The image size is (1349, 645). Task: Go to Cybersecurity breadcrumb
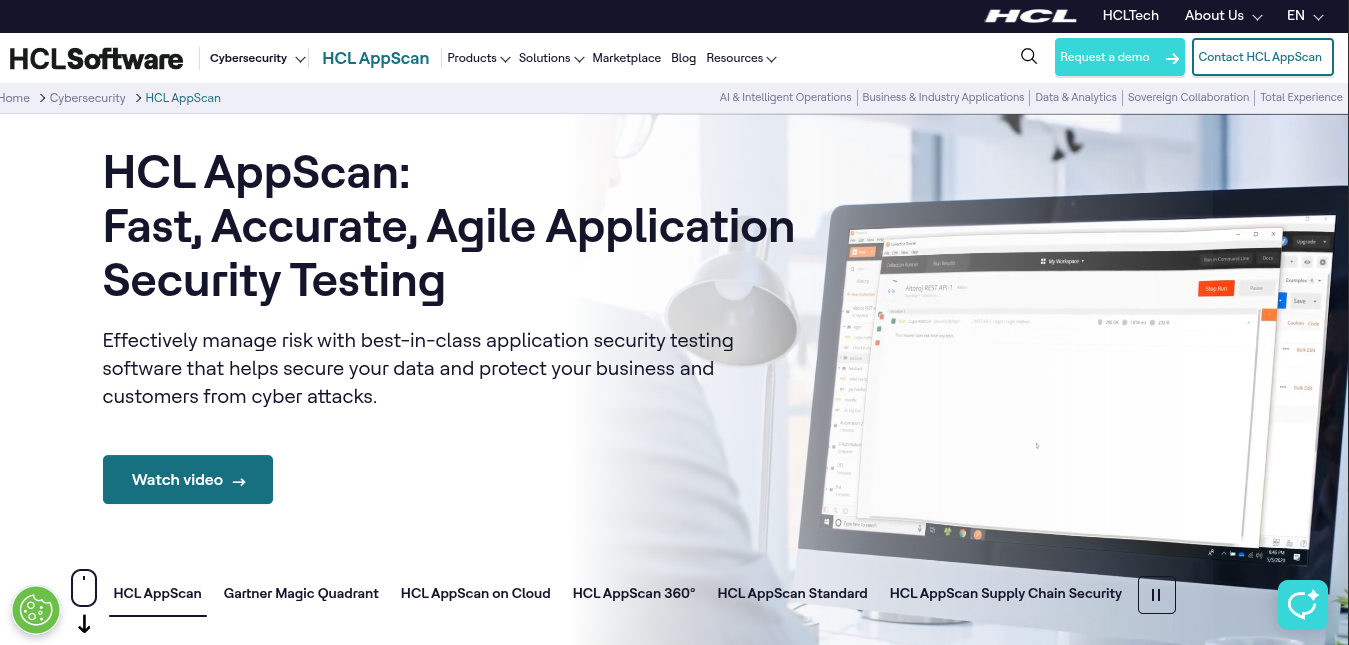point(88,98)
